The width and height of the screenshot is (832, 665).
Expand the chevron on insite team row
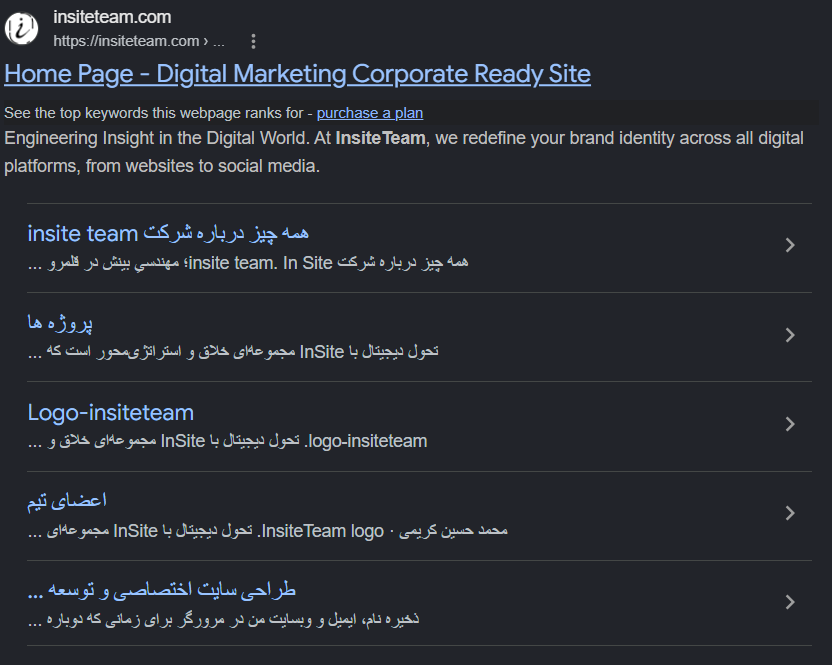click(790, 245)
